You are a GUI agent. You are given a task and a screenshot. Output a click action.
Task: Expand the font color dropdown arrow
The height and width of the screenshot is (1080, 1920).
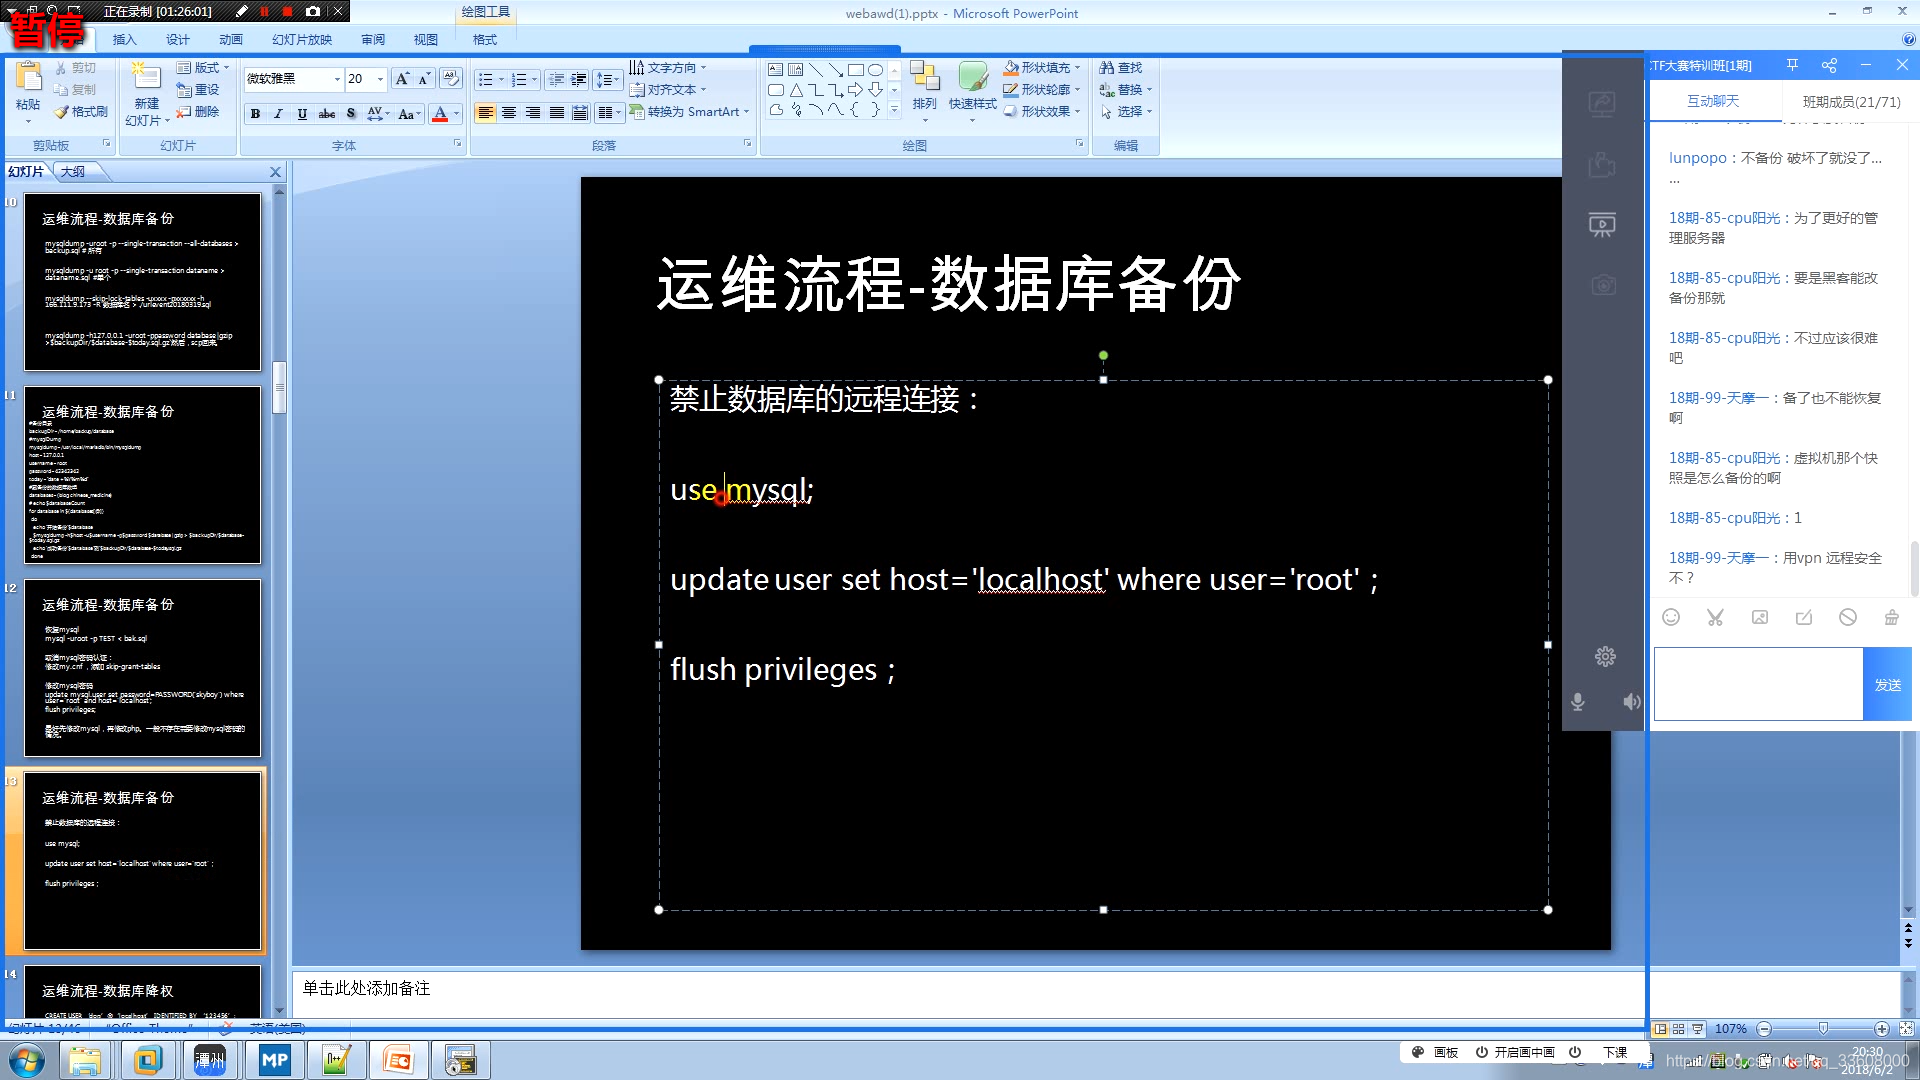(457, 114)
